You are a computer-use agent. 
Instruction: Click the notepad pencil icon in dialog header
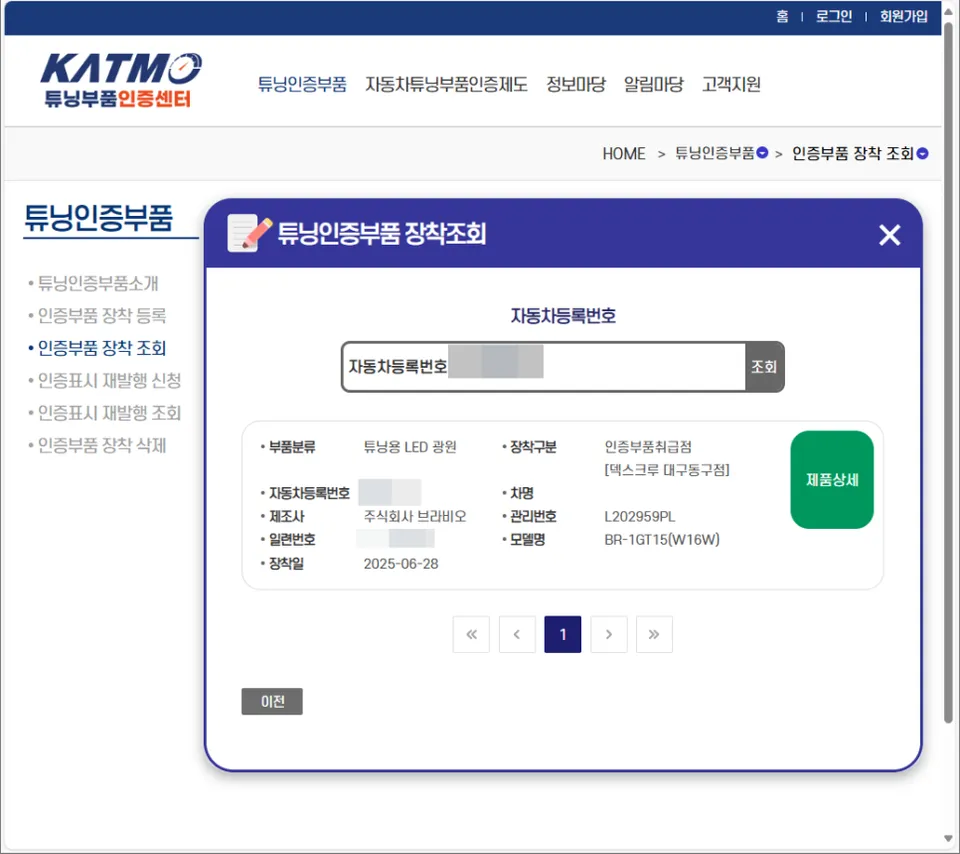tap(249, 233)
